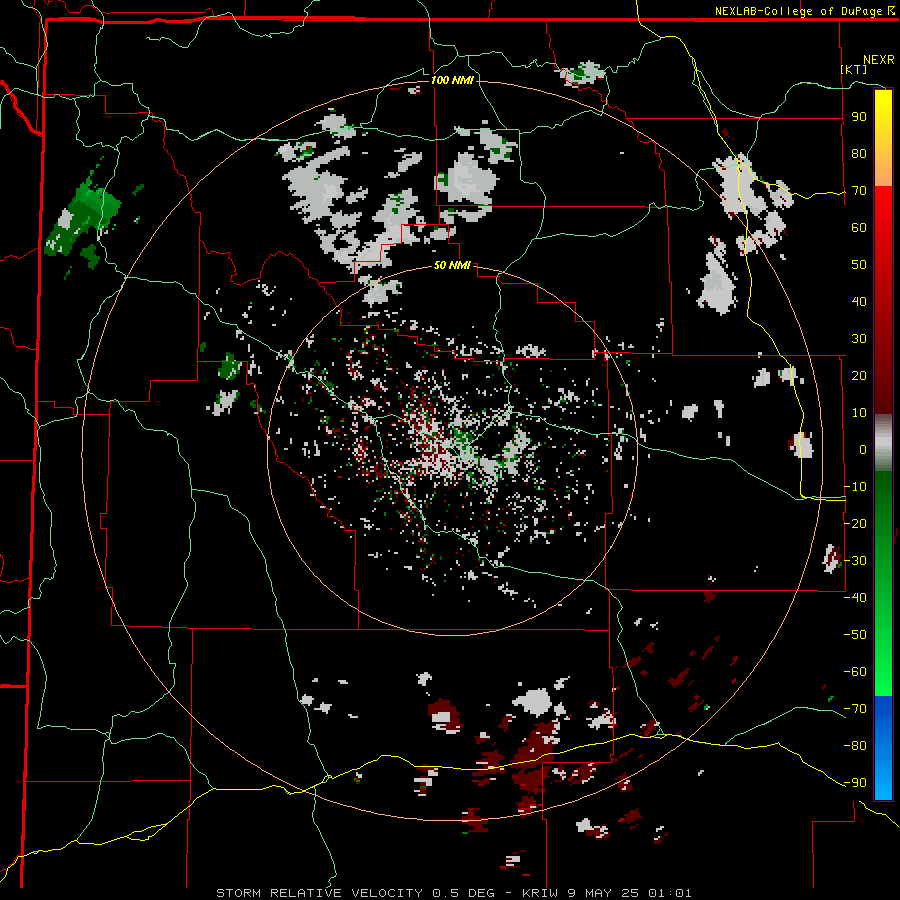Click the -90 value on velocity scale
Screen dimensions: 900x900
coord(855,783)
